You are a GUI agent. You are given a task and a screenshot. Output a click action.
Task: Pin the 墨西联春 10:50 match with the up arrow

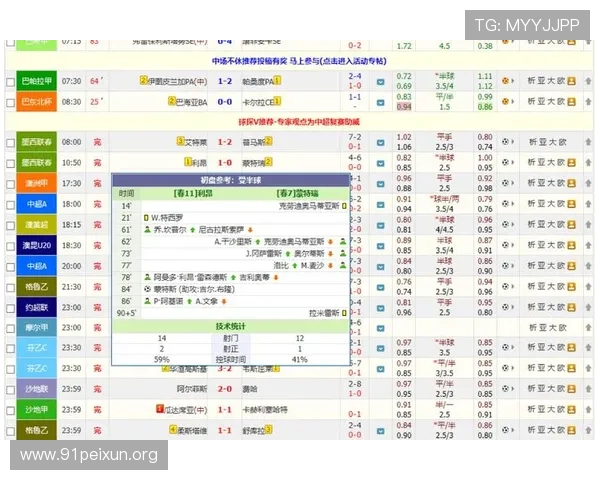pos(588,162)
